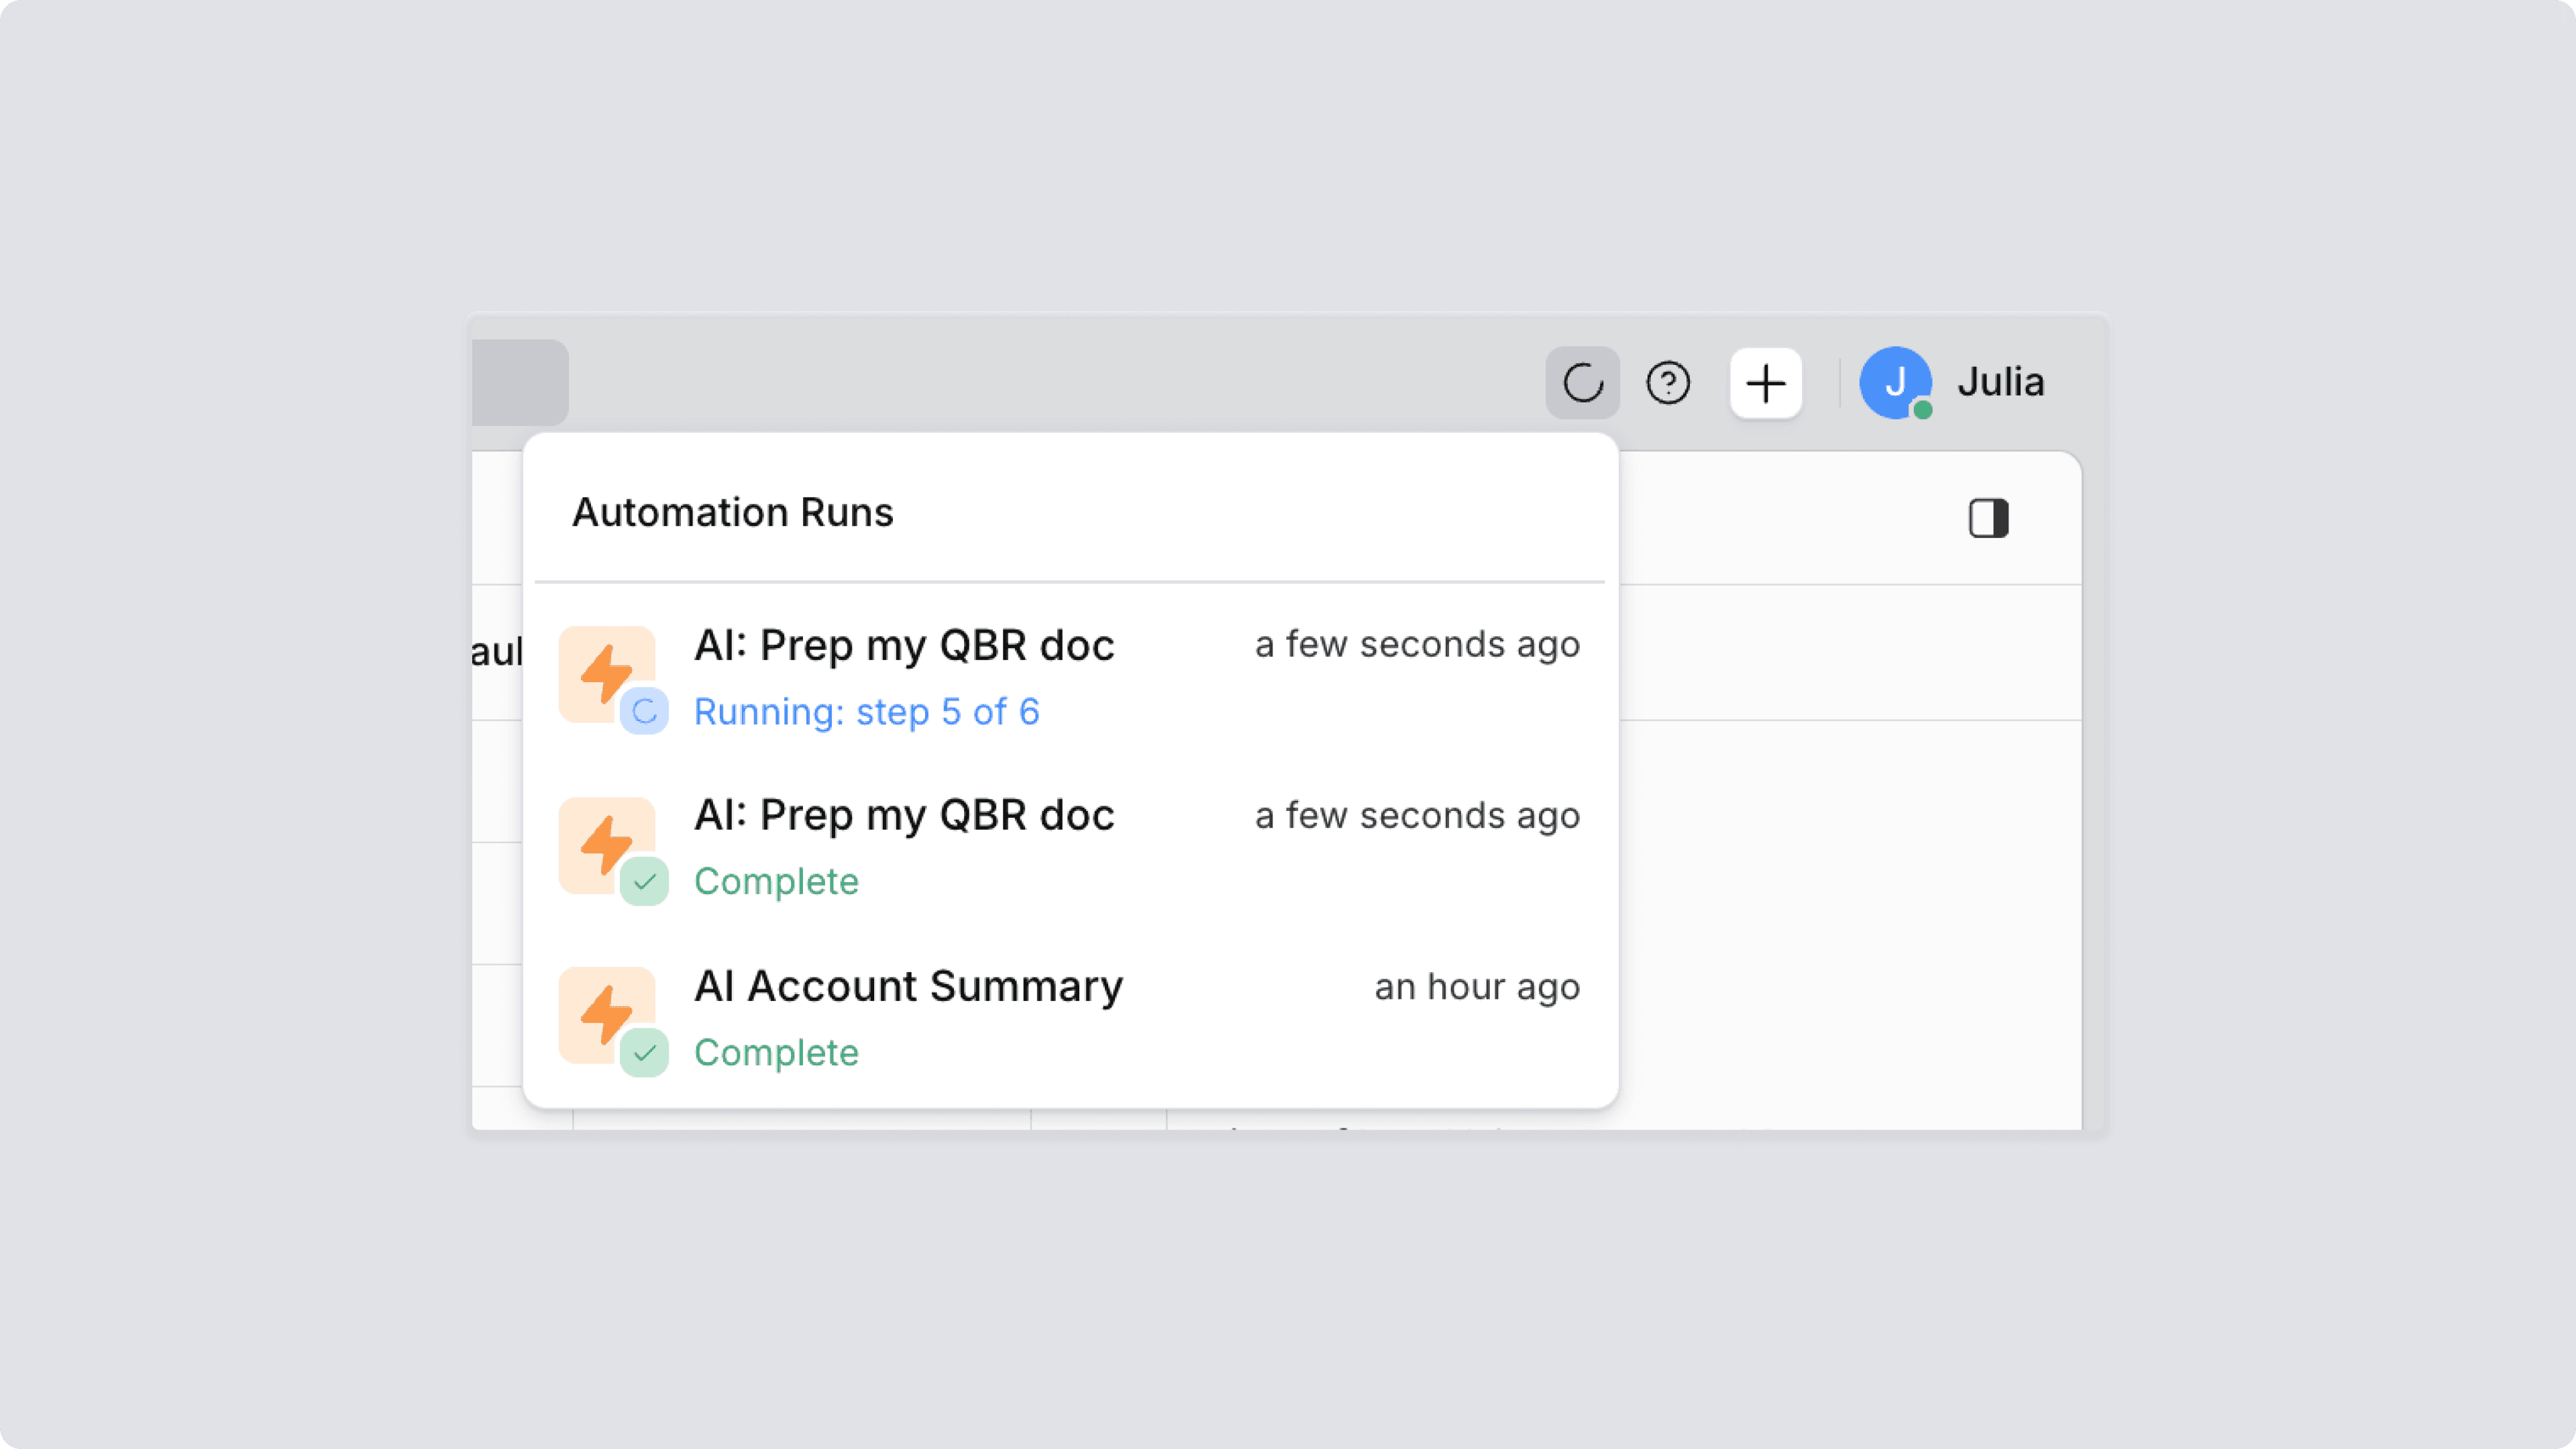Open the running 'AI: Prep my QBR doc' run
Screen dimensions: 2576x1449
pos(904,645)
